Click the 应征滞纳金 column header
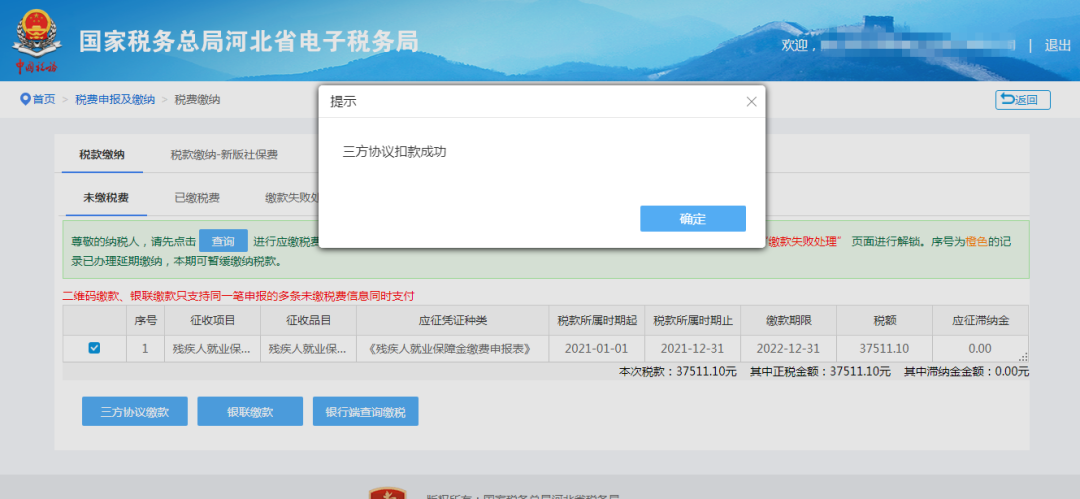The image size is (1080, 499). coord(981,320)
